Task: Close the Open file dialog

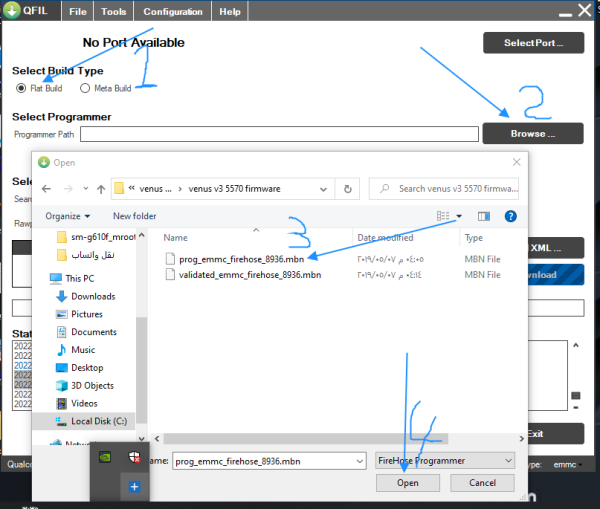Action: [517, 162]
